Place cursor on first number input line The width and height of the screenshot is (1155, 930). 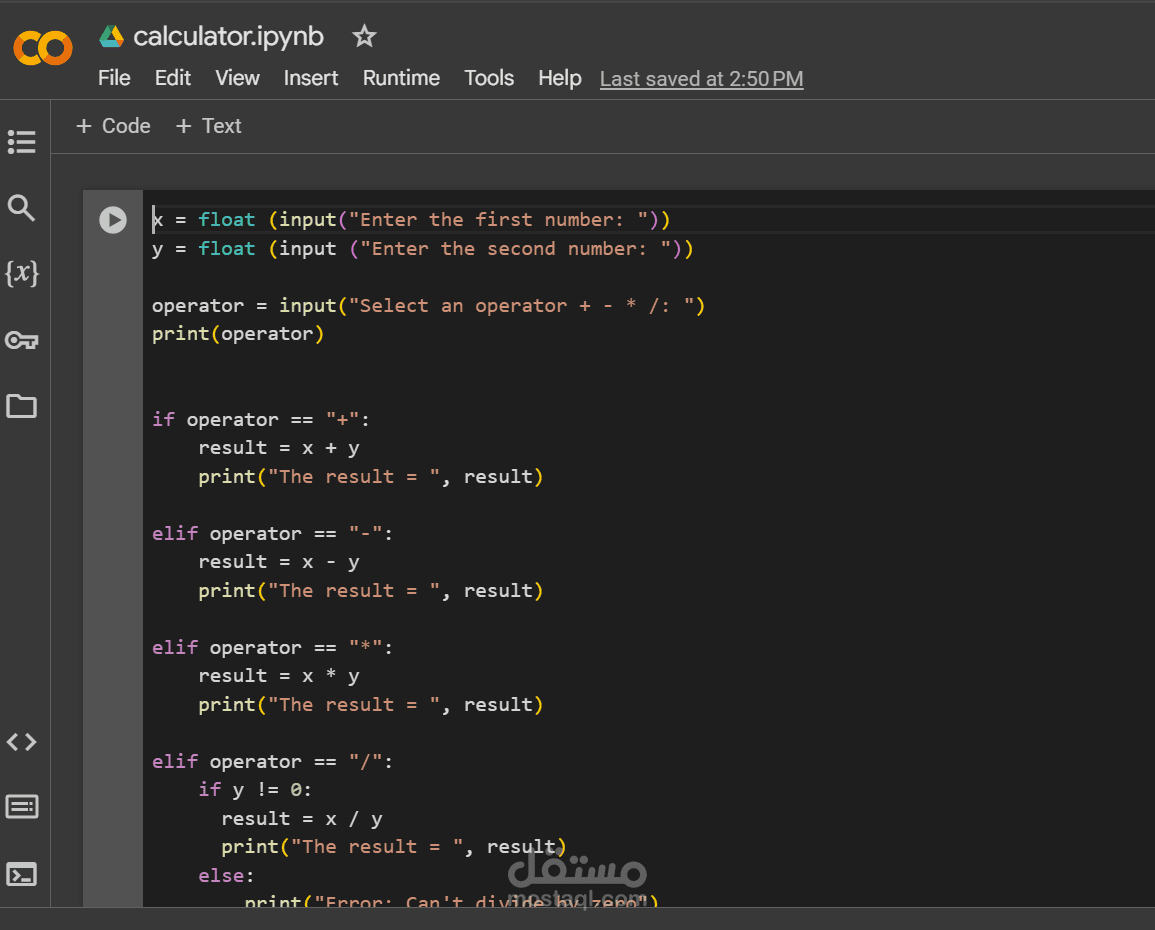411,219
